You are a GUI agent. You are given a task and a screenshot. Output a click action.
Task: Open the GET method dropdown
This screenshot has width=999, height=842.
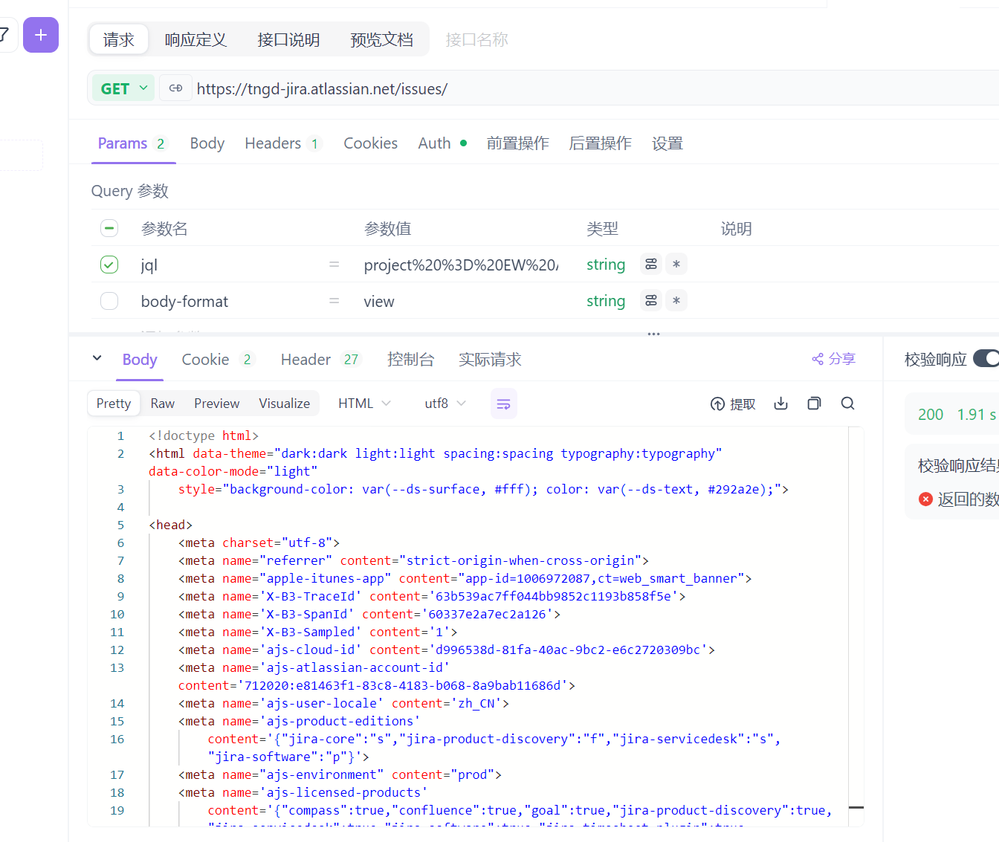[x=124, y=89]
